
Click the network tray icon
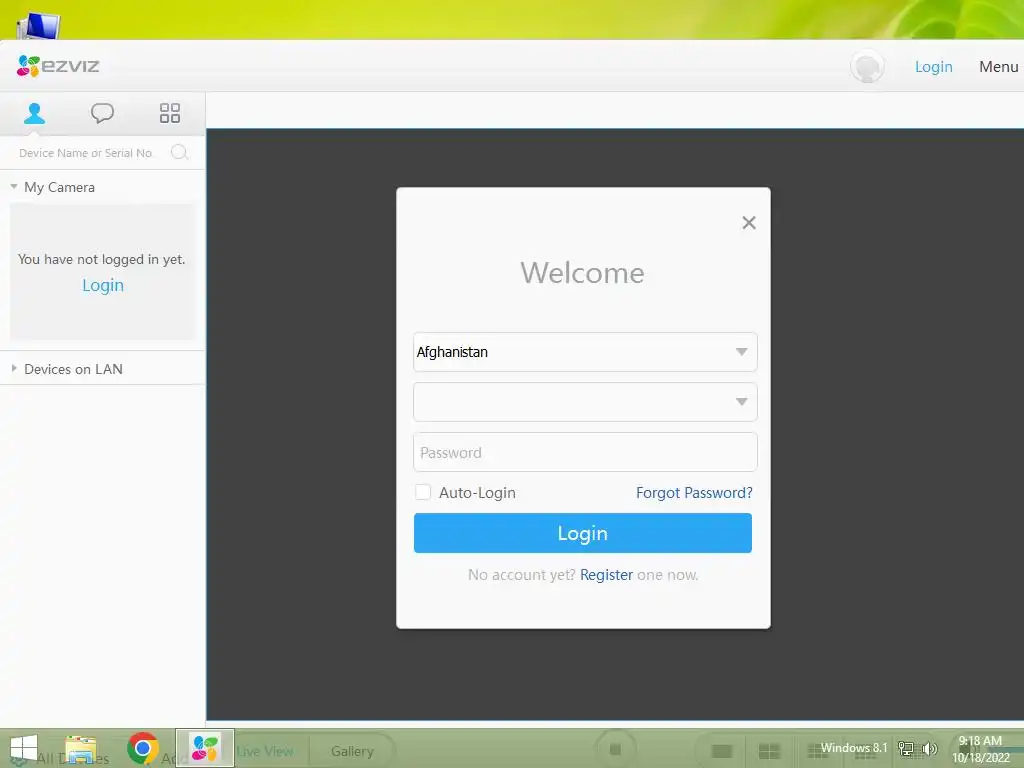[906, 748]
